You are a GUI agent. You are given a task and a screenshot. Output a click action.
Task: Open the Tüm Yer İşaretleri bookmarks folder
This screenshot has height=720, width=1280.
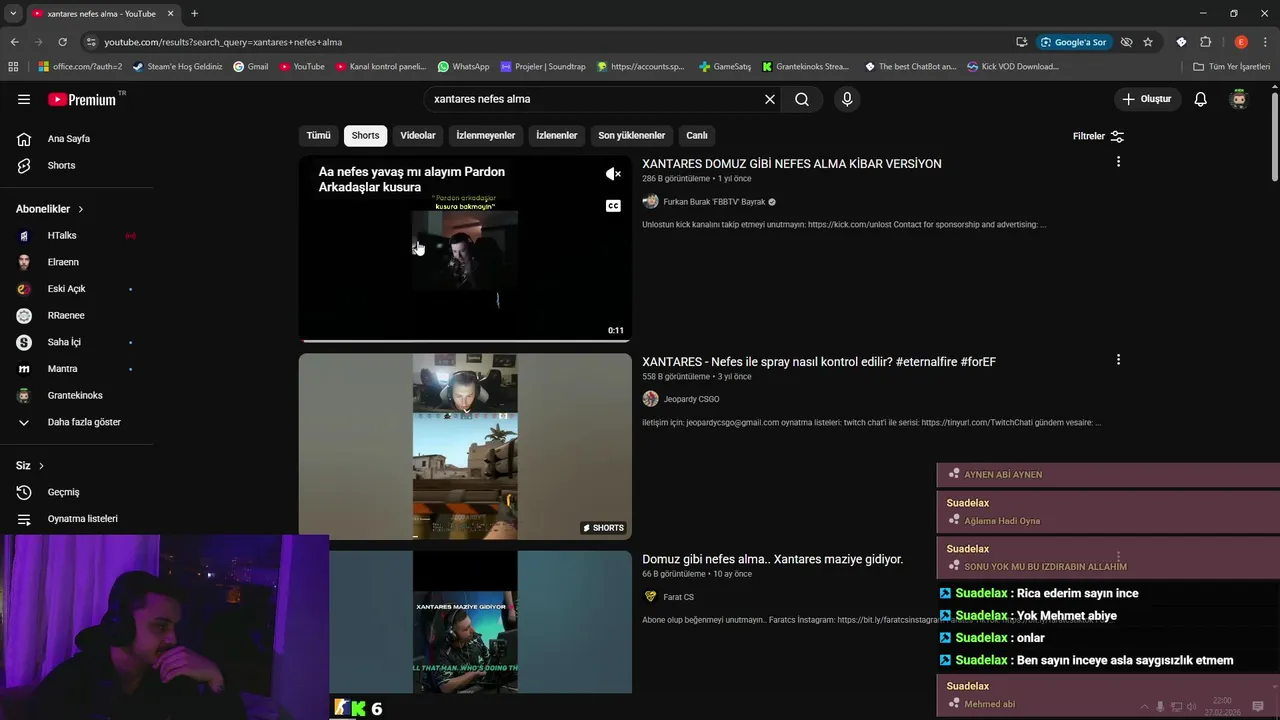coord(1231,67)
